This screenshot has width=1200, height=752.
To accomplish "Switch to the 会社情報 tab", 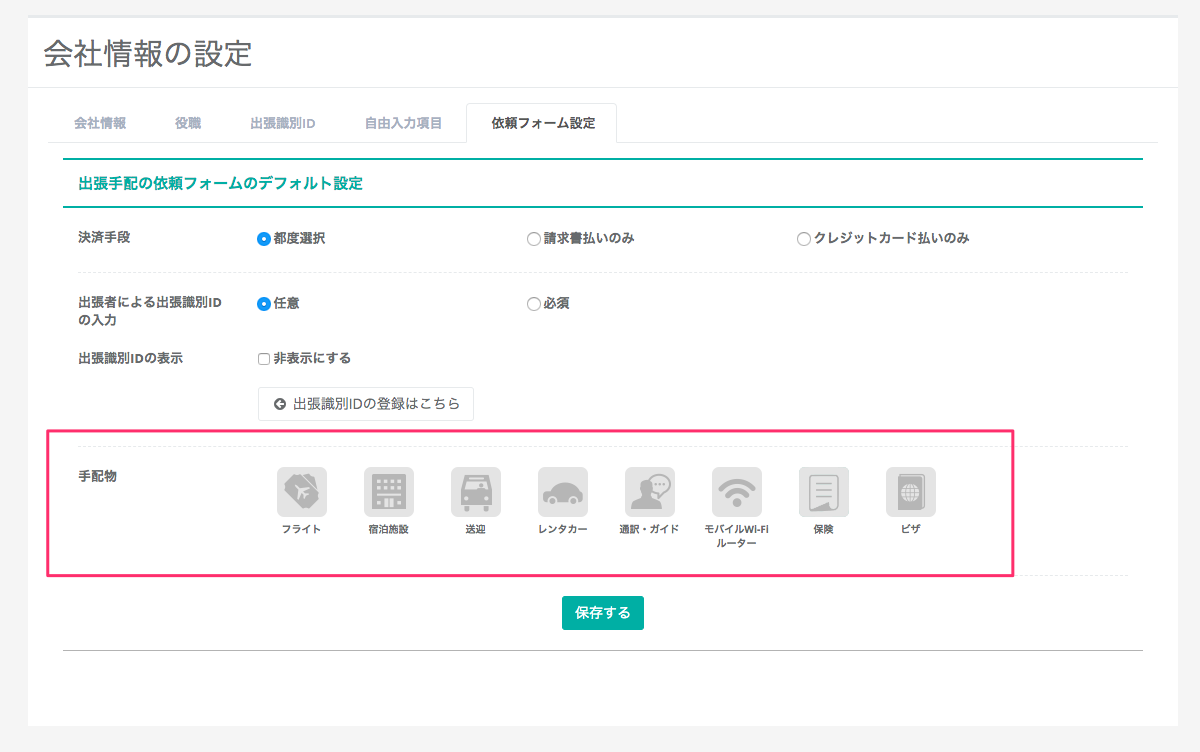I will click(x=100, y=124).
